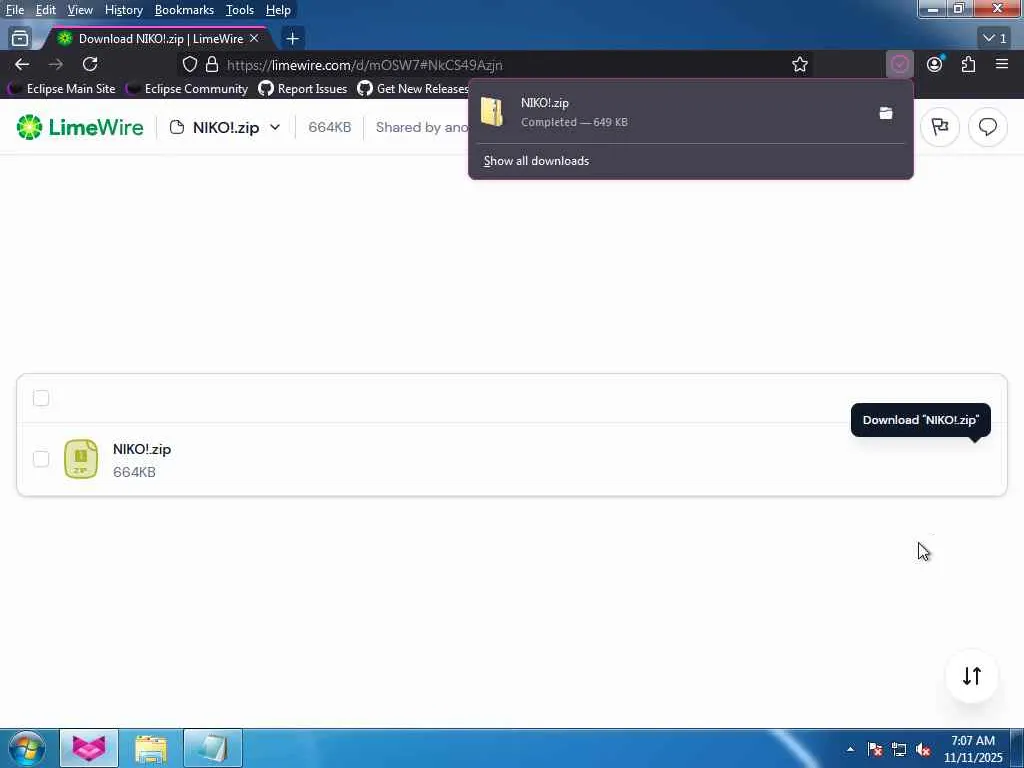Open the Bookmarks menu
The image size is (1024, 768).
184,10
